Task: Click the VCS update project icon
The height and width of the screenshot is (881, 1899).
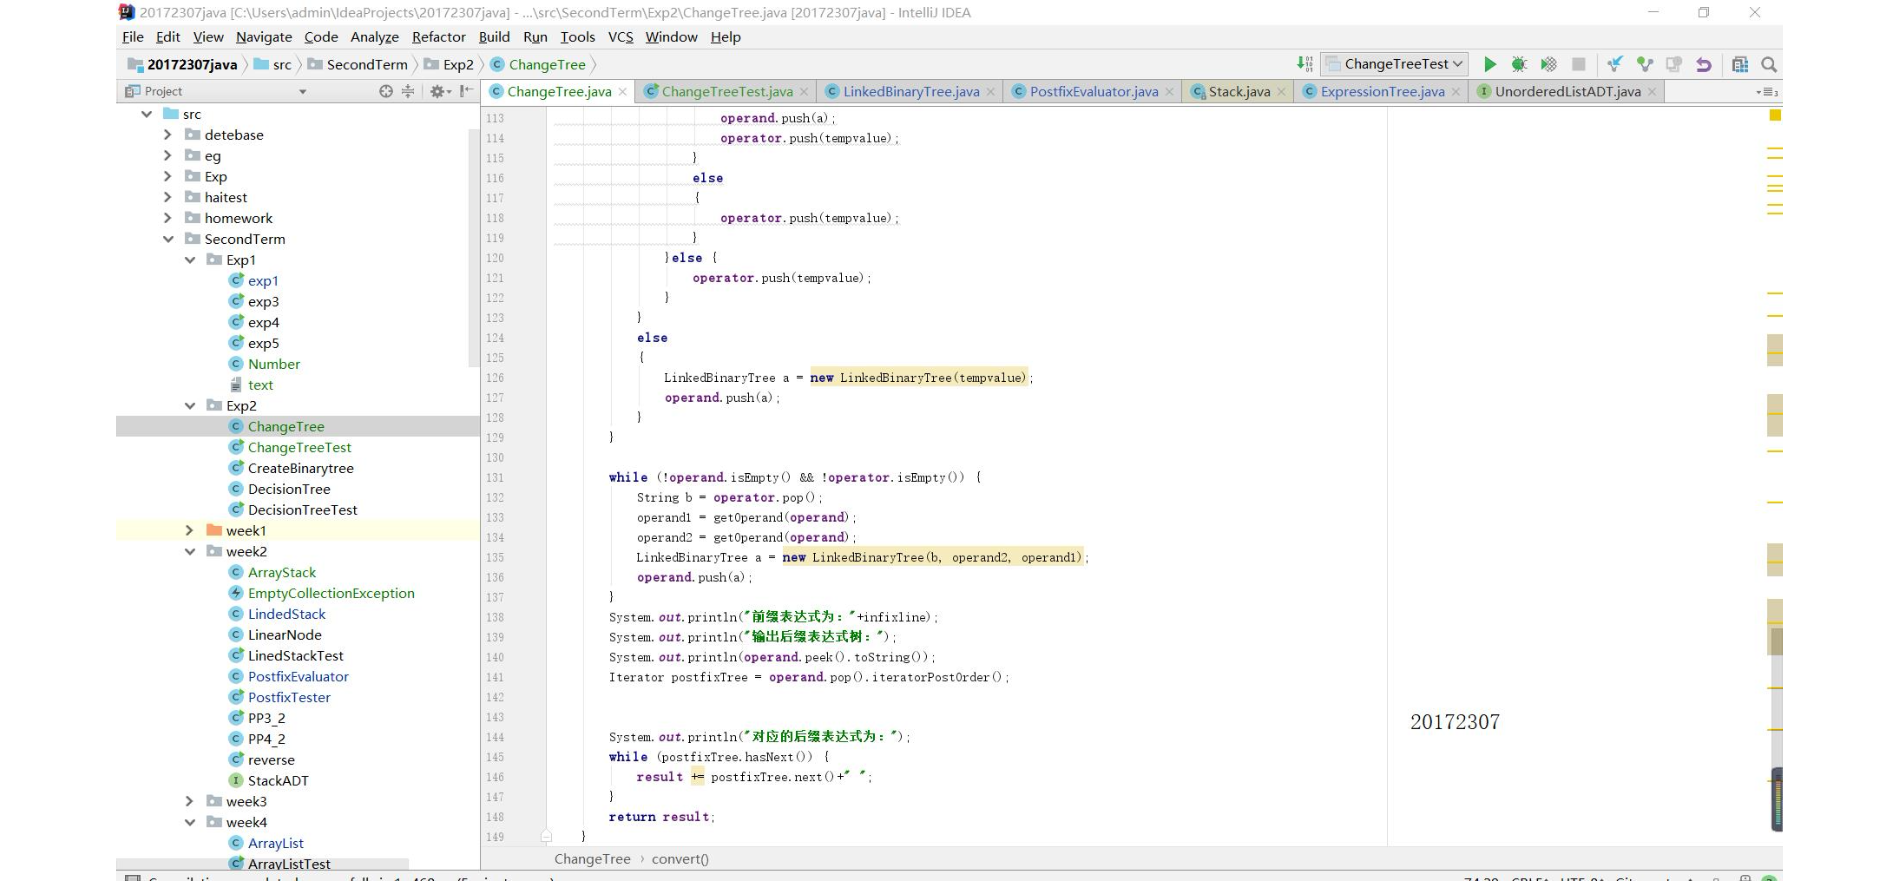Action: tap(1614, 64)
